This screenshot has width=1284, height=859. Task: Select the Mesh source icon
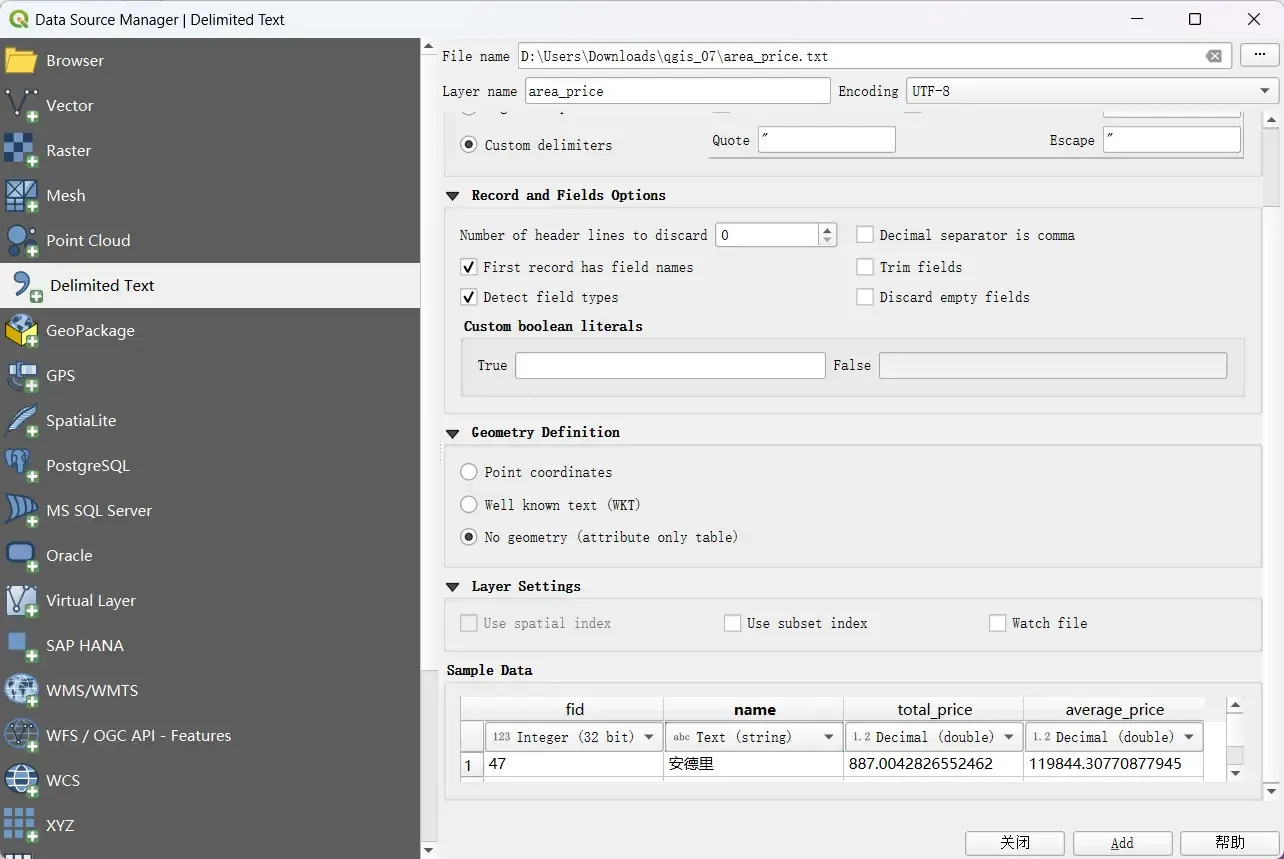[21, 195]
